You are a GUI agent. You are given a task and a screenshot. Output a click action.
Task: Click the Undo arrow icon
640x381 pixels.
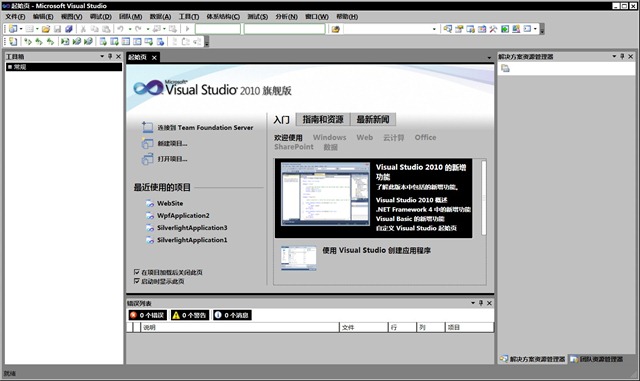[x=121, y=29]
